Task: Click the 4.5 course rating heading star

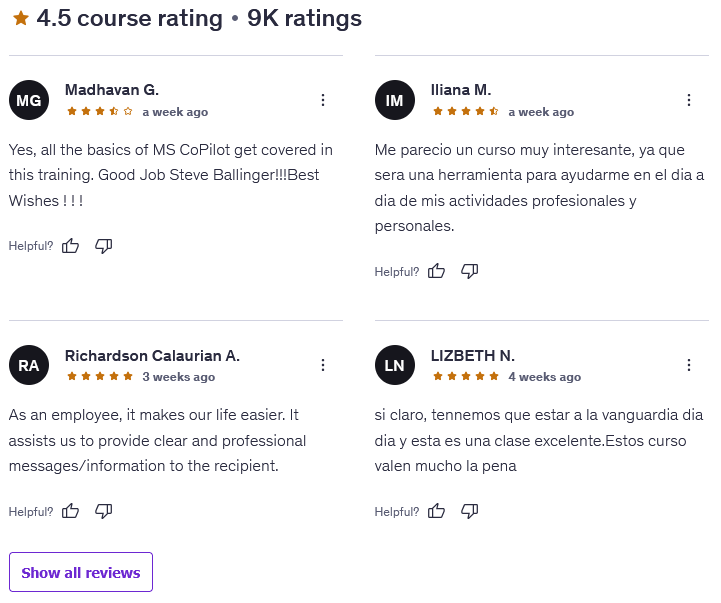Action: tap(20, 19)
